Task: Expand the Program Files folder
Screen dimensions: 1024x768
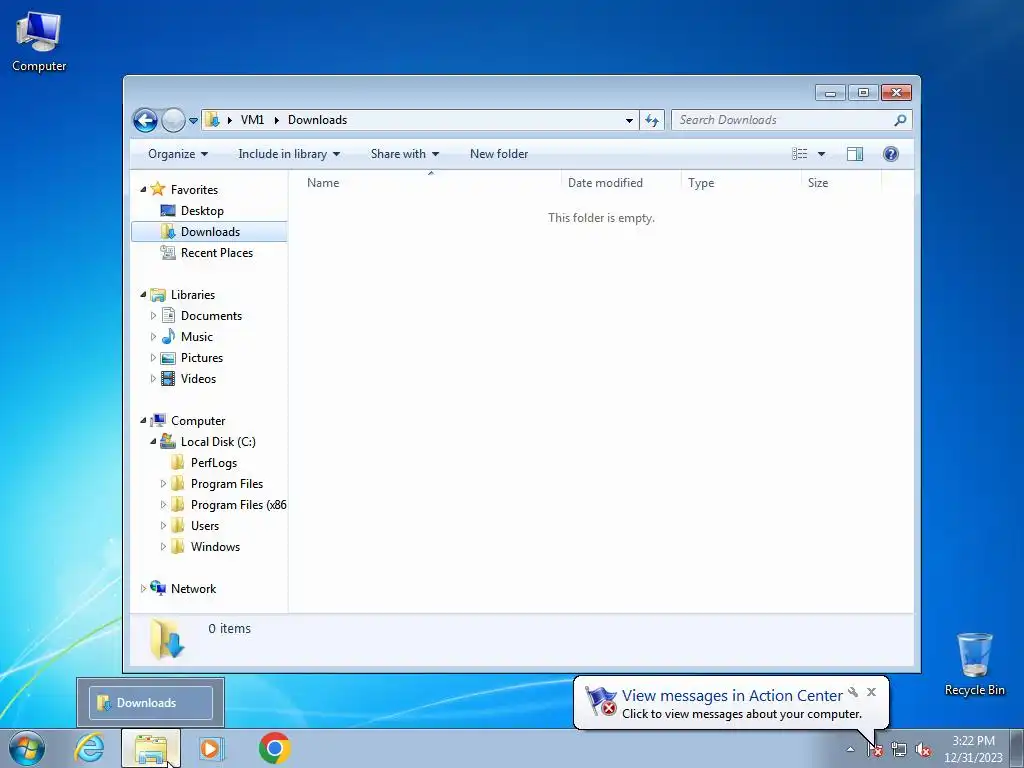Action: (163, 484)
